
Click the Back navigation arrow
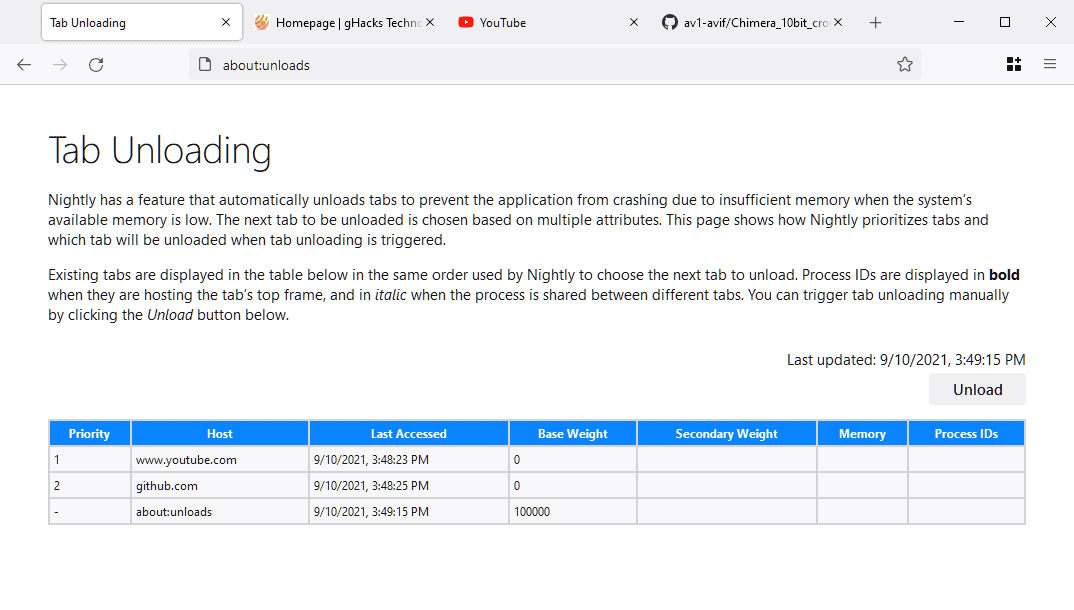[x=24, y=65]
